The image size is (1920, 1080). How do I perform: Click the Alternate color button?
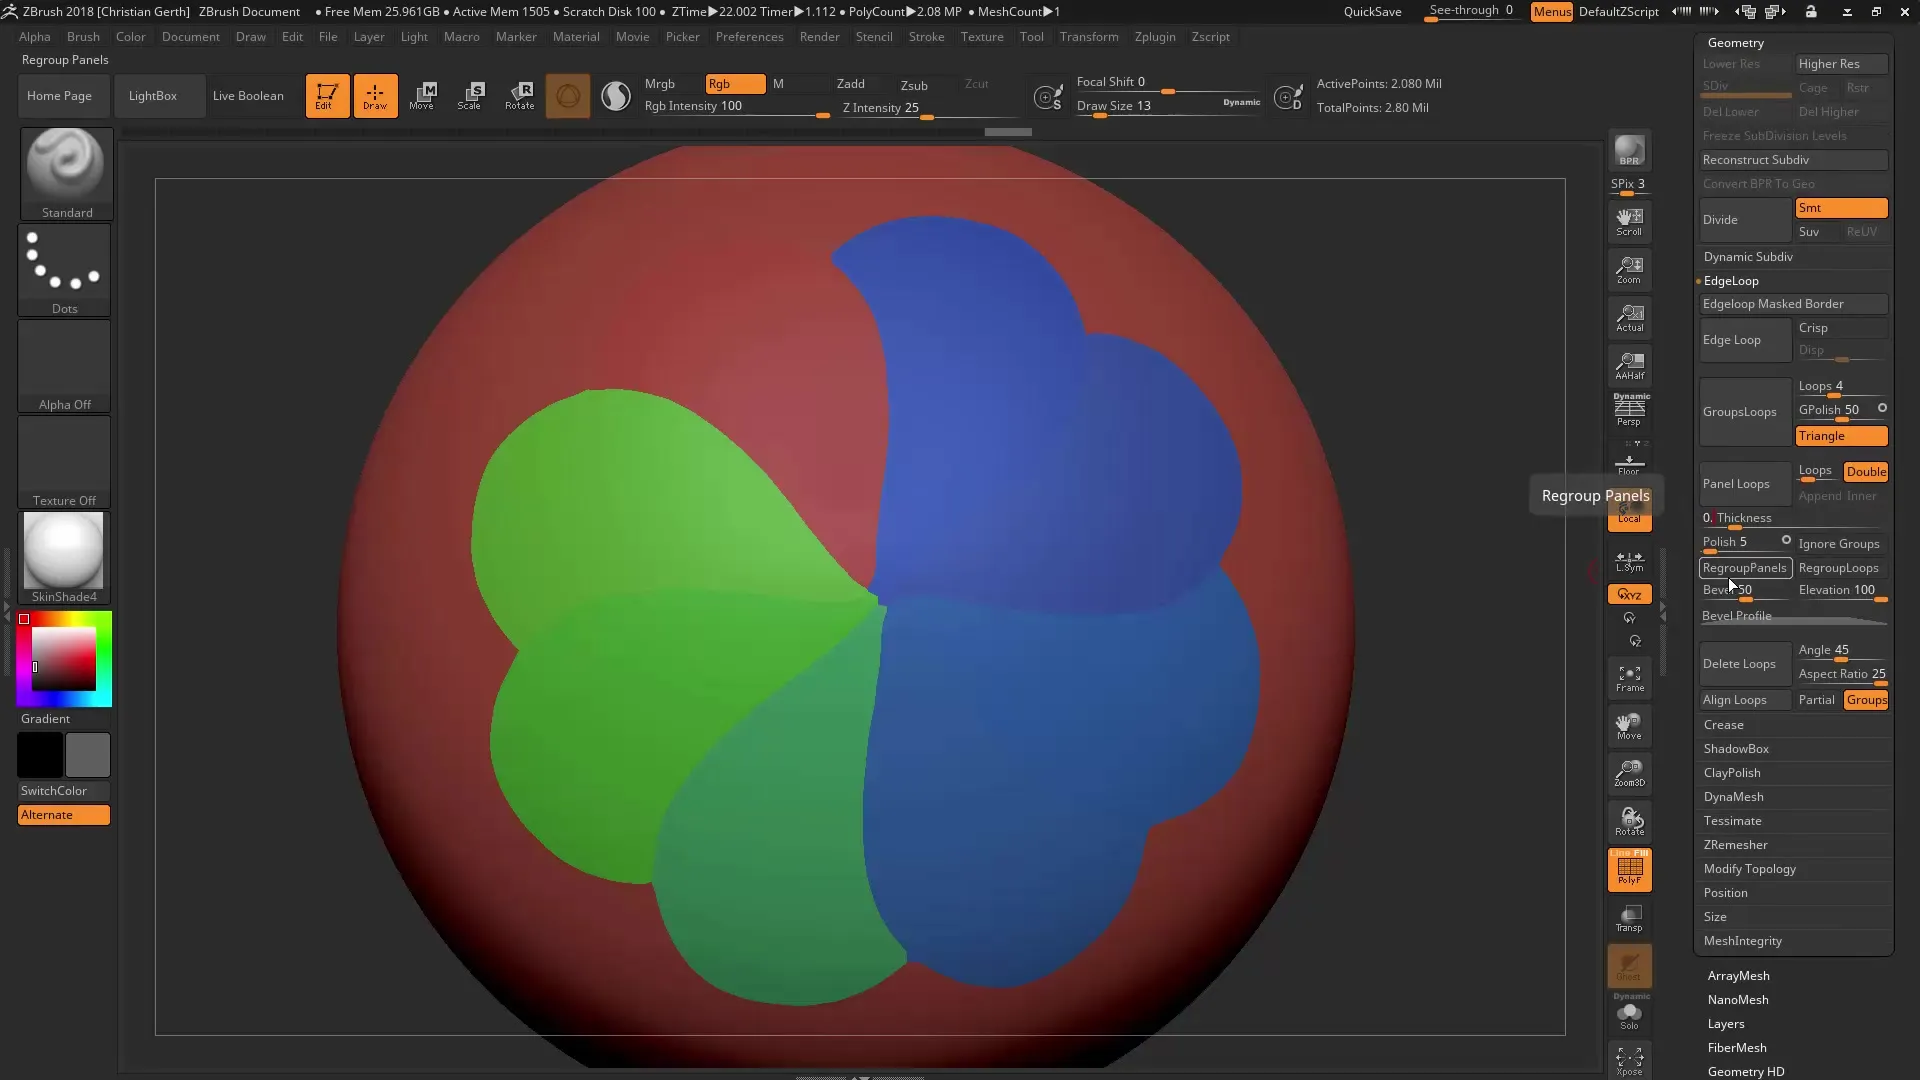64,815
